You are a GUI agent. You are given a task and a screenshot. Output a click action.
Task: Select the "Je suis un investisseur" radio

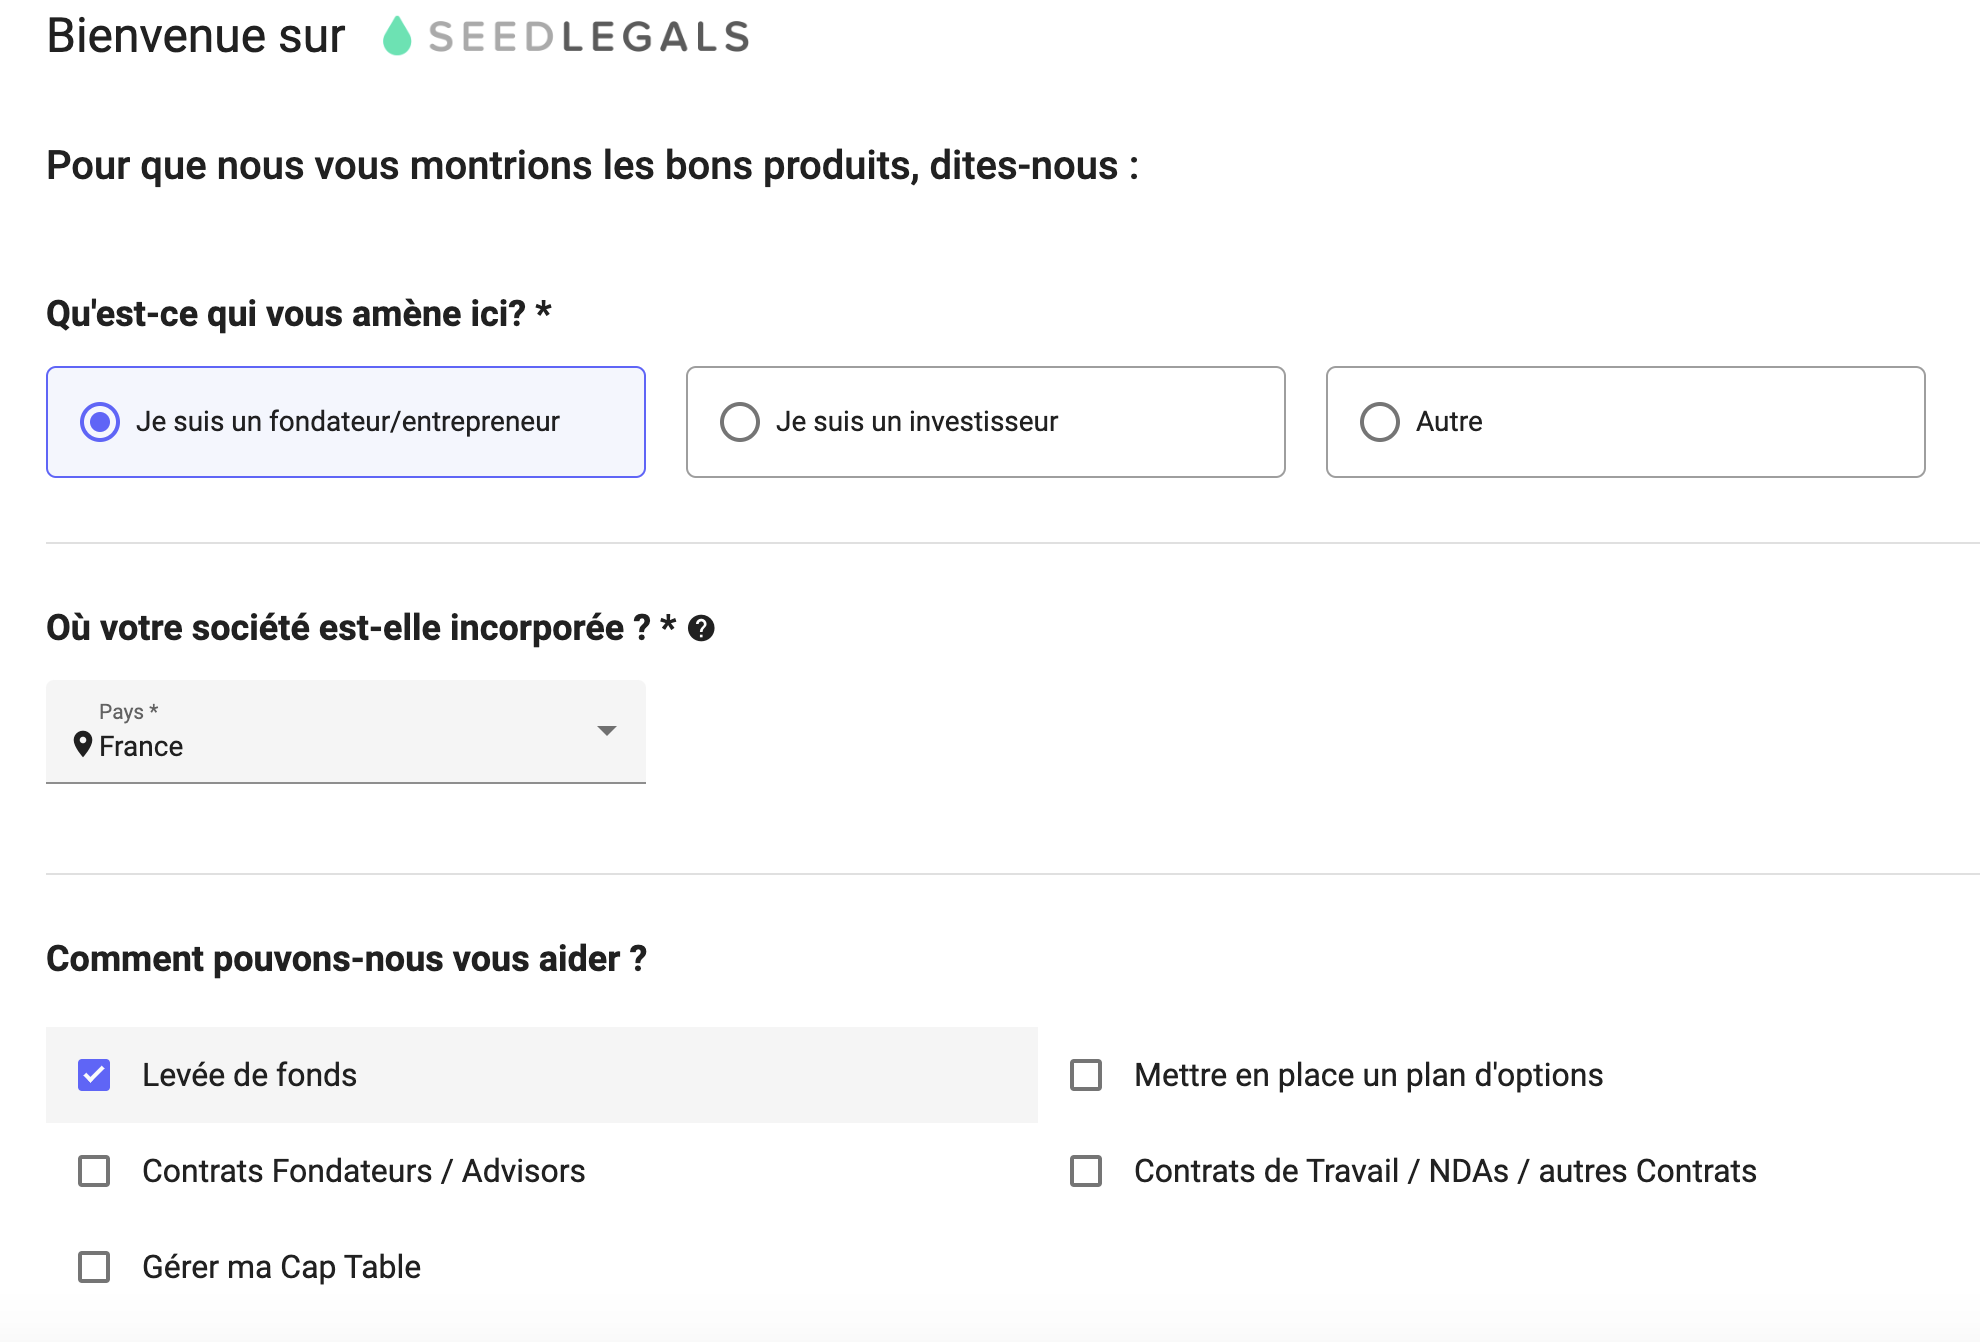click(740, 422)
